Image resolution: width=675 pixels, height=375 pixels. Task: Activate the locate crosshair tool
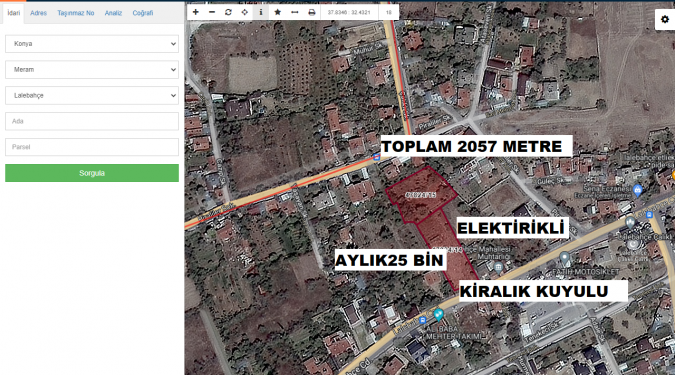click(245, 12)
